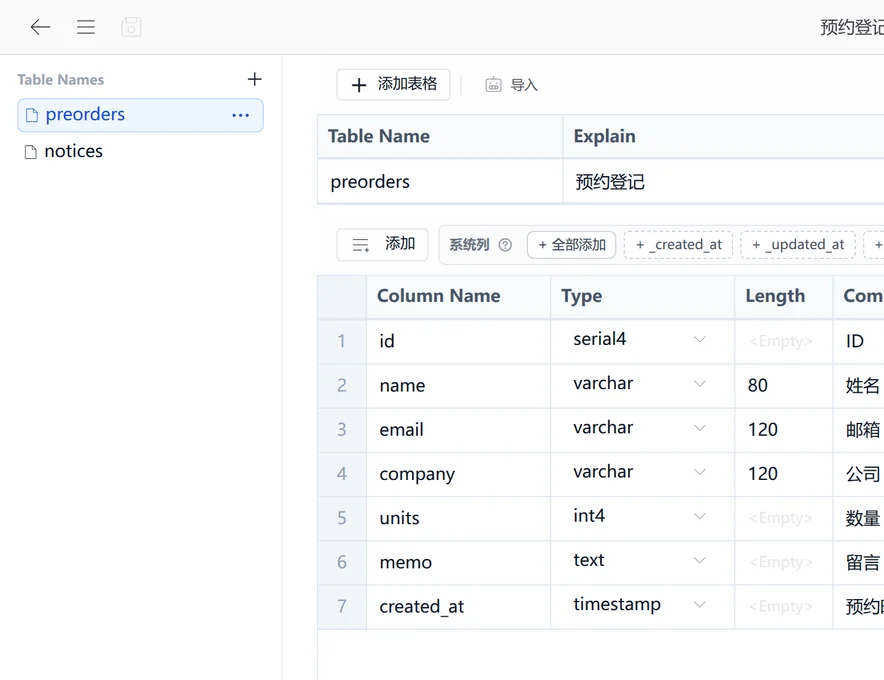The width and height of the screenshot is (884, 680).
Task: Click the created_at row empty length field
Action: point(784,606)
